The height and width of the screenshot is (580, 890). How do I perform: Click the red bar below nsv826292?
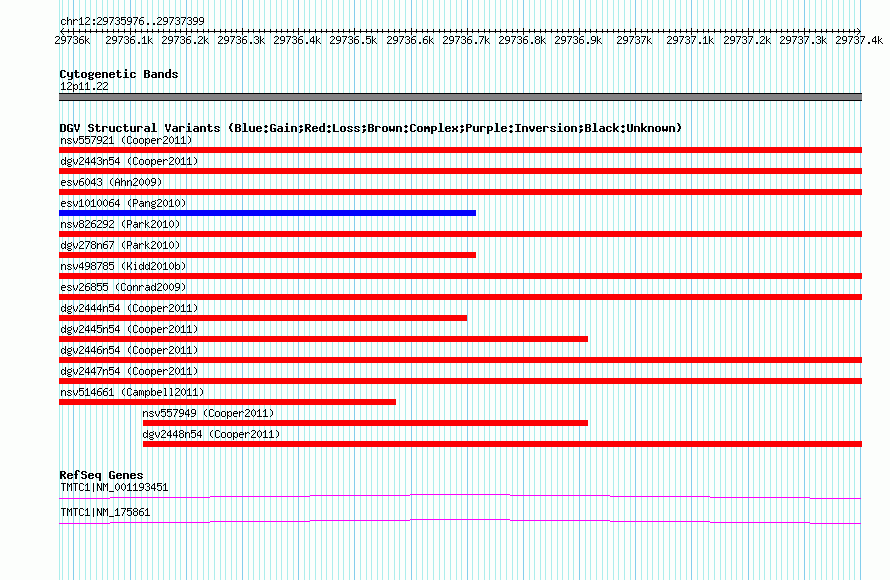click(460, 234)
